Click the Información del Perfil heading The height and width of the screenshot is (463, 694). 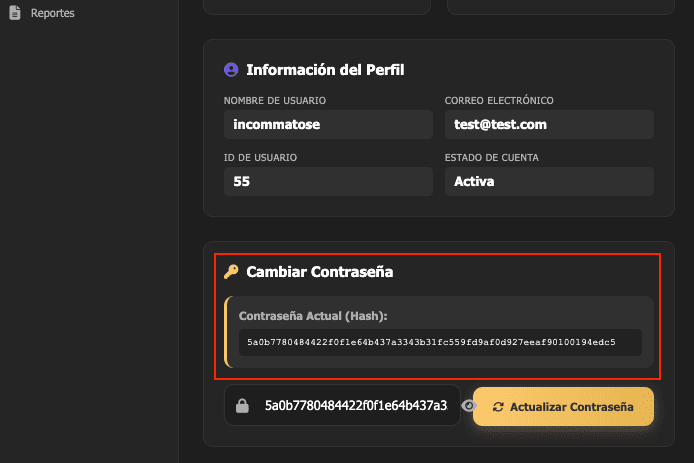(325, 70)
